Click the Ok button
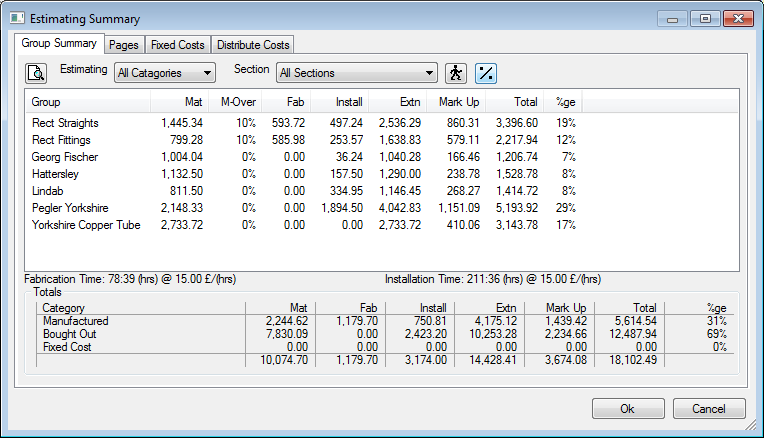Image resolution: width=764 pixels, height=438 pixels. [x=628, y=409]
